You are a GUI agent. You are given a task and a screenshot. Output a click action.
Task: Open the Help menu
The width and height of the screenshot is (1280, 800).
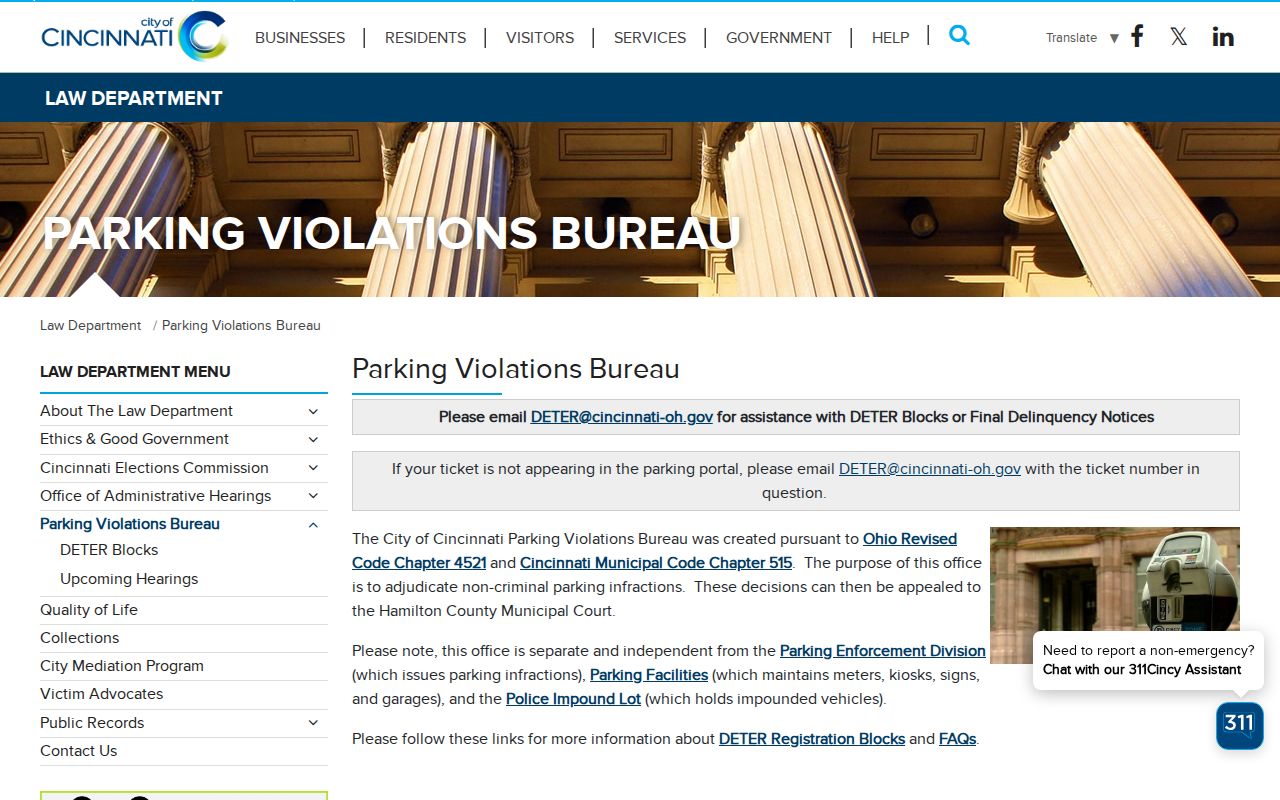tap(890, 38)
